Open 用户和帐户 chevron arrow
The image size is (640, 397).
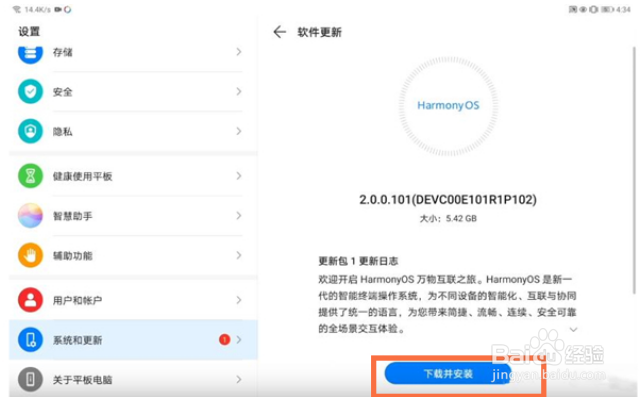click(x=239, y=300)
